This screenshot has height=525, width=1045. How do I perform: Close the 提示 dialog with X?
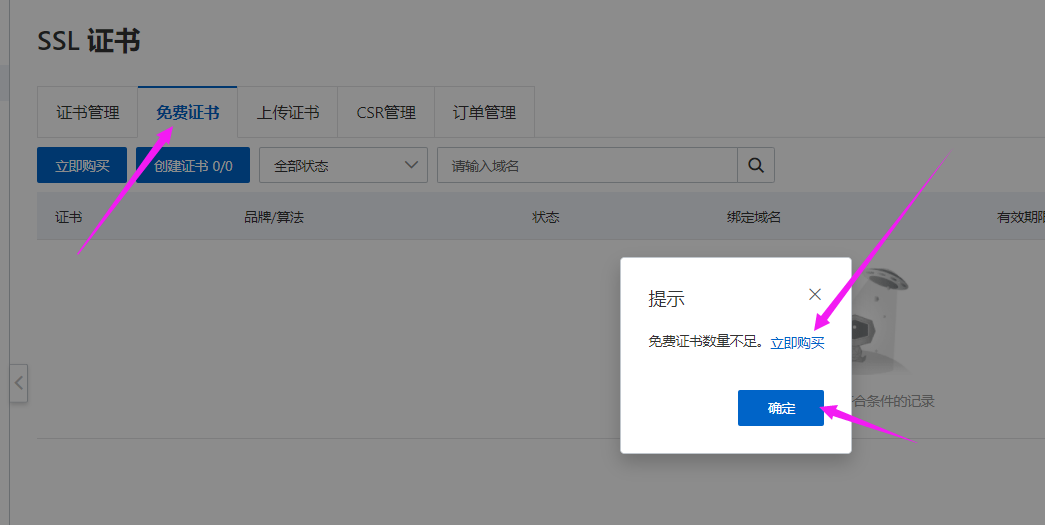[x=814, y=294]
